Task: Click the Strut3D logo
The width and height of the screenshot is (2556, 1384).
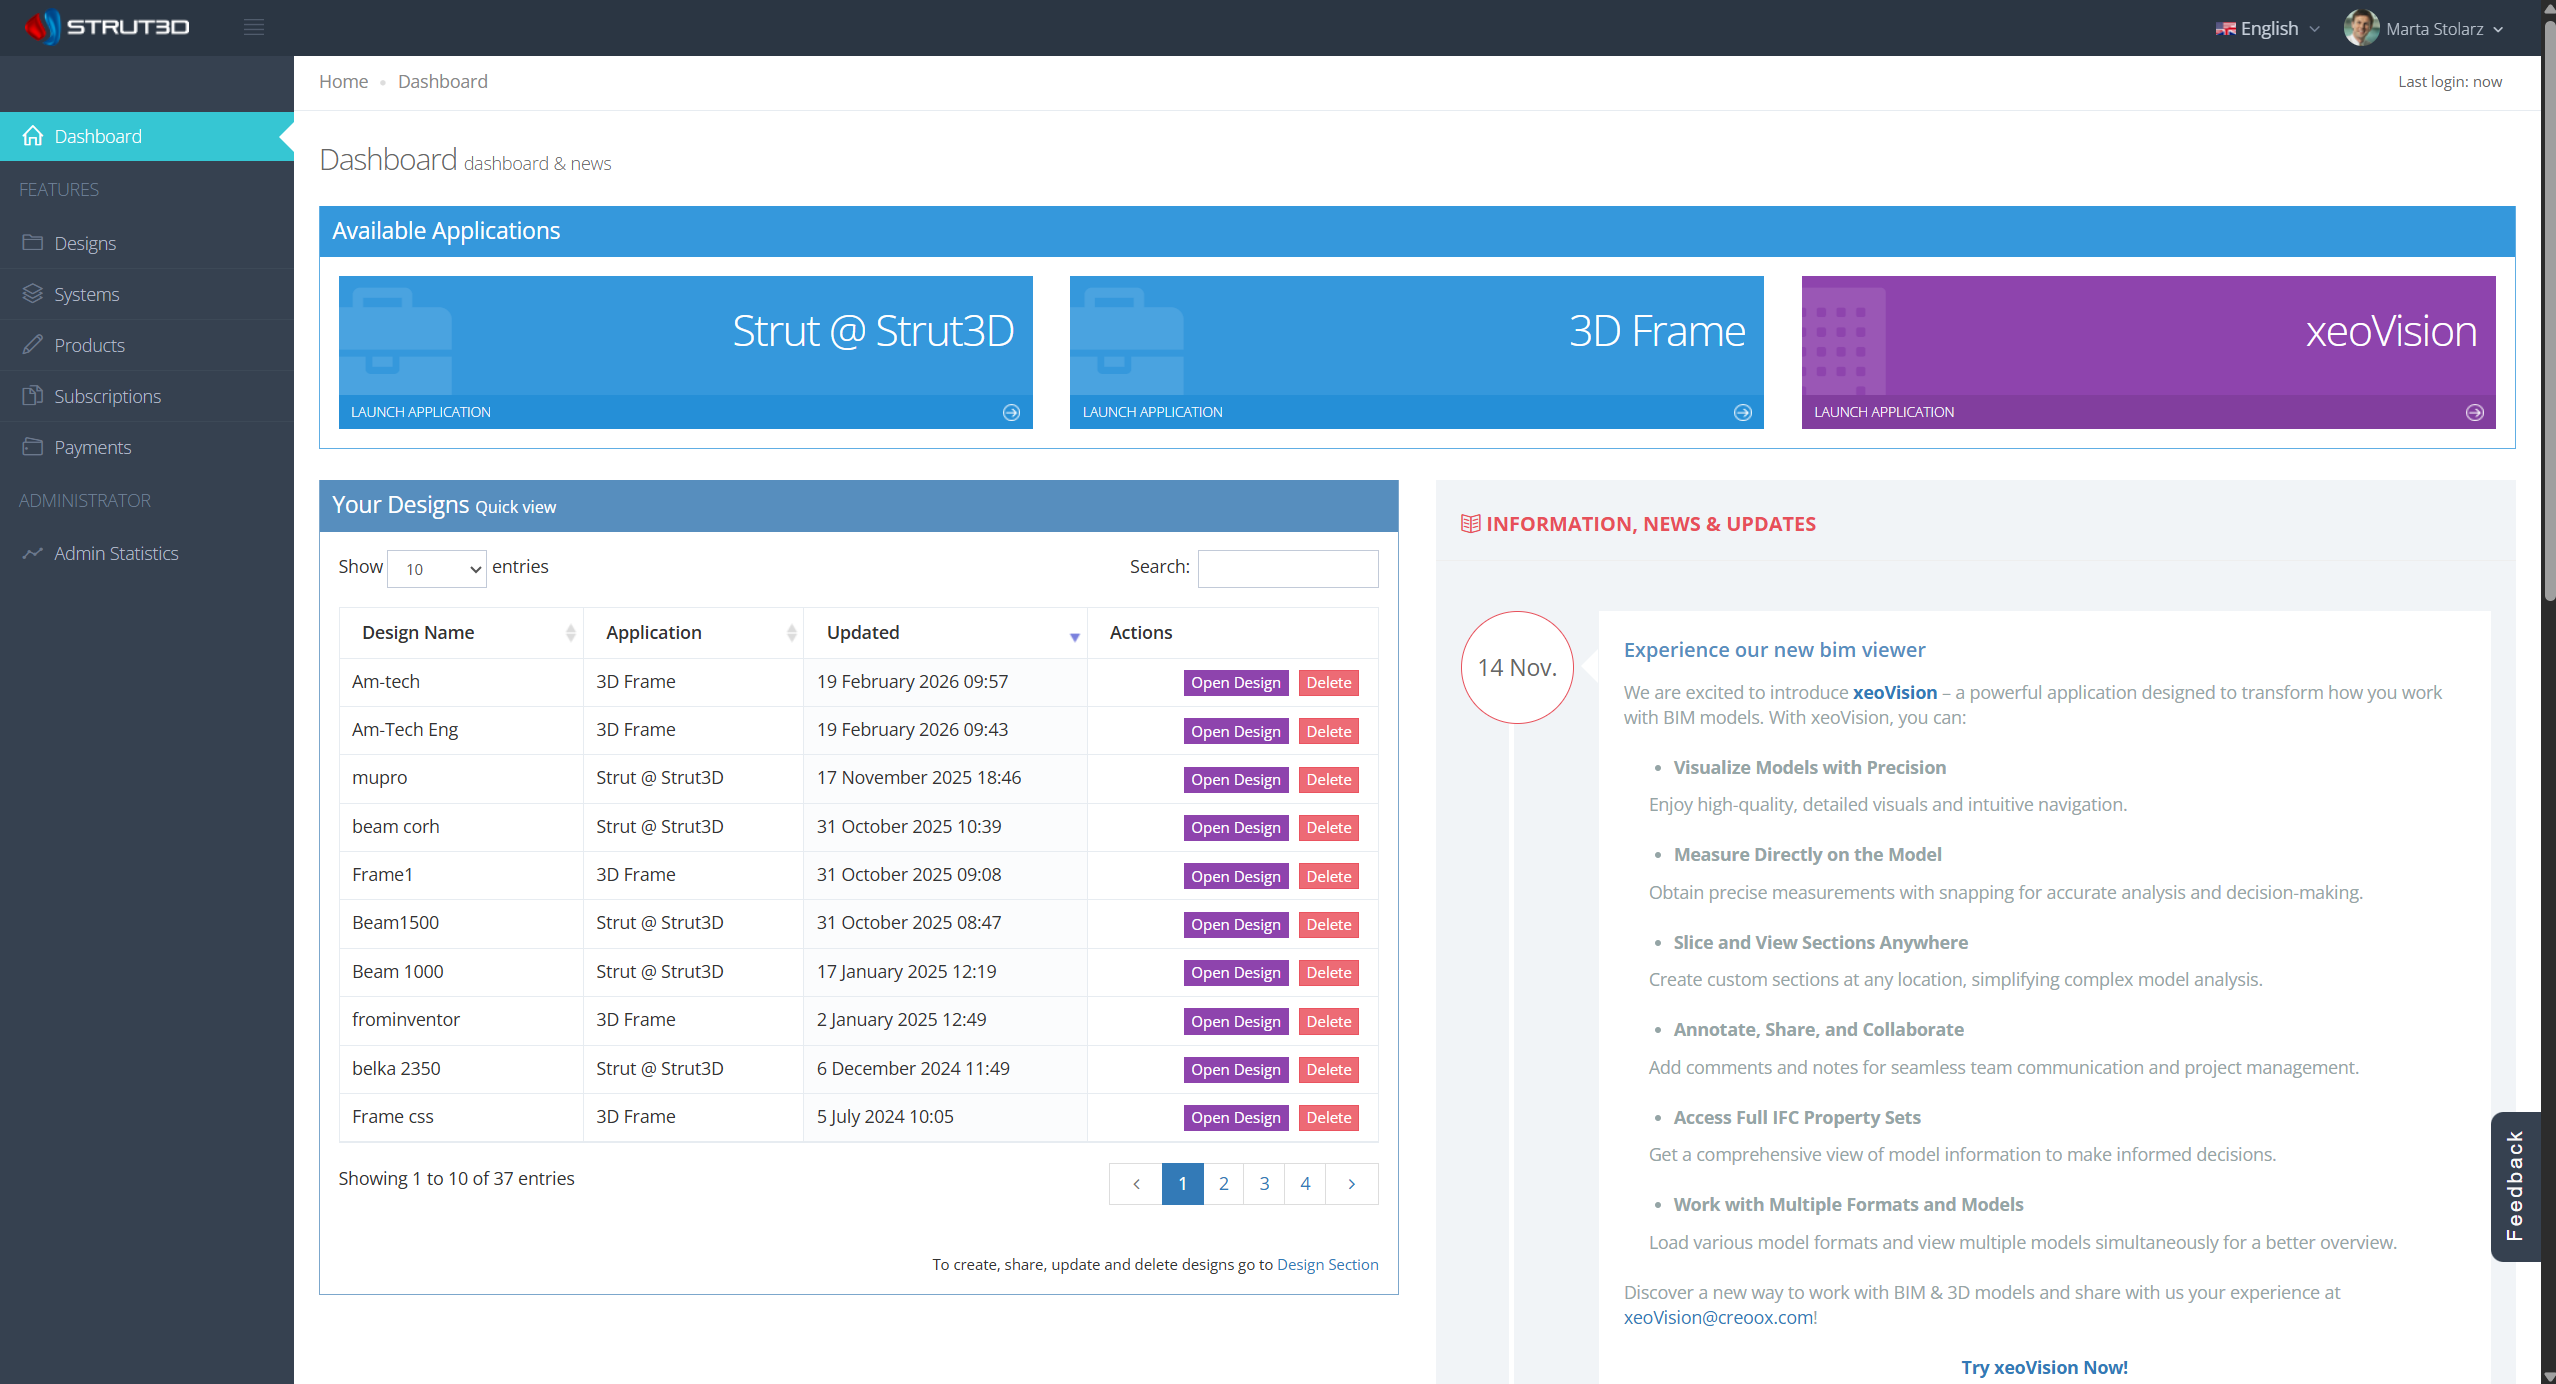Action: click(108, 27)
